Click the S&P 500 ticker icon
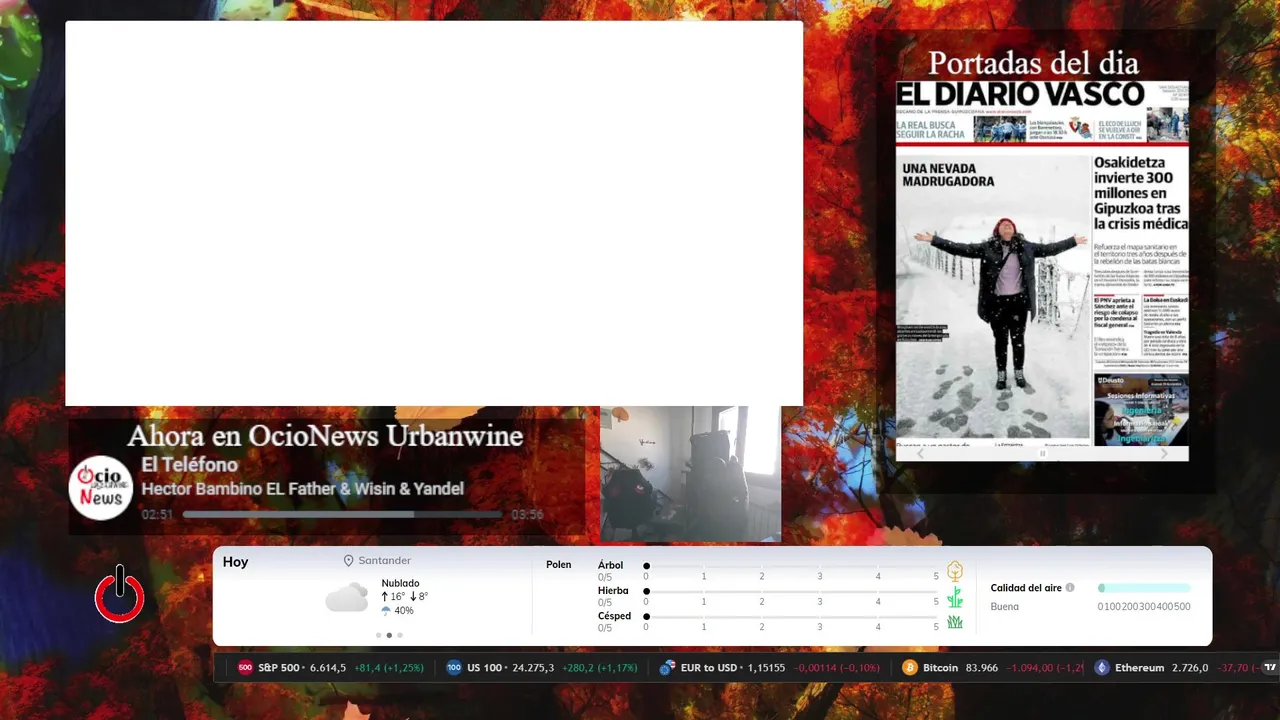The width and height of the screenshot is (1280, 720). pyautogui.click(x=245, y=668)
